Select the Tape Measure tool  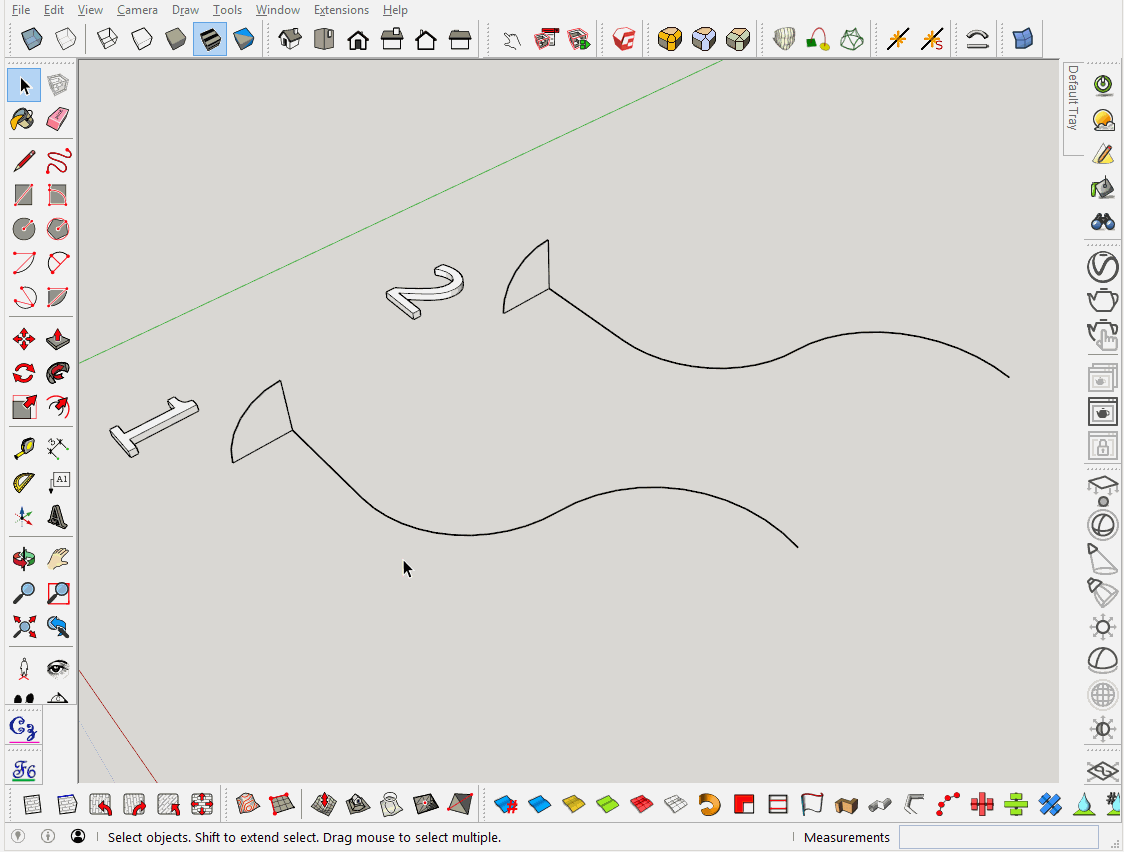(x=23, y=448)
